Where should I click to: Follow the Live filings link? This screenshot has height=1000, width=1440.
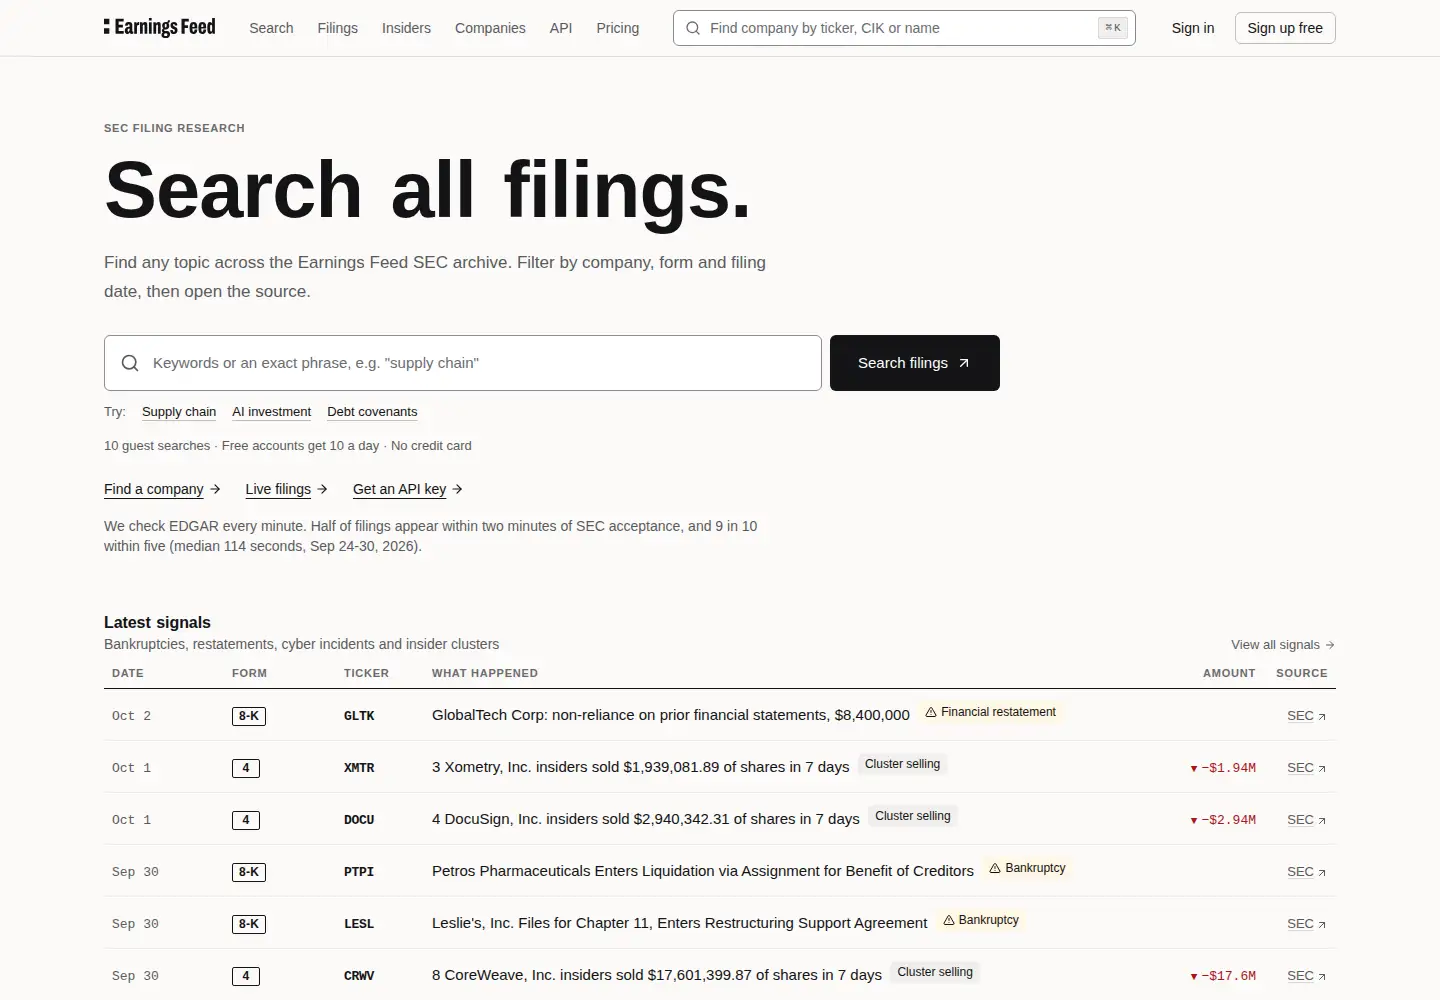pyautogui.click(x=286, y=489)
